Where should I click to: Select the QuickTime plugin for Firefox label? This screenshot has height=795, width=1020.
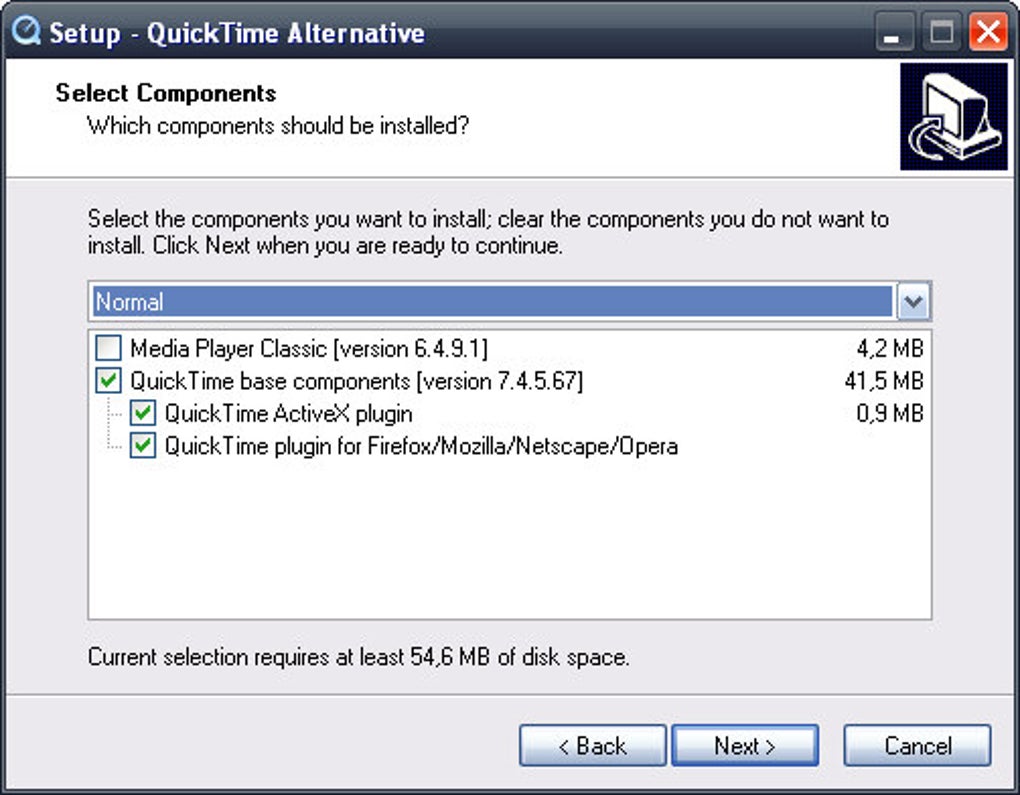[421, 446]
